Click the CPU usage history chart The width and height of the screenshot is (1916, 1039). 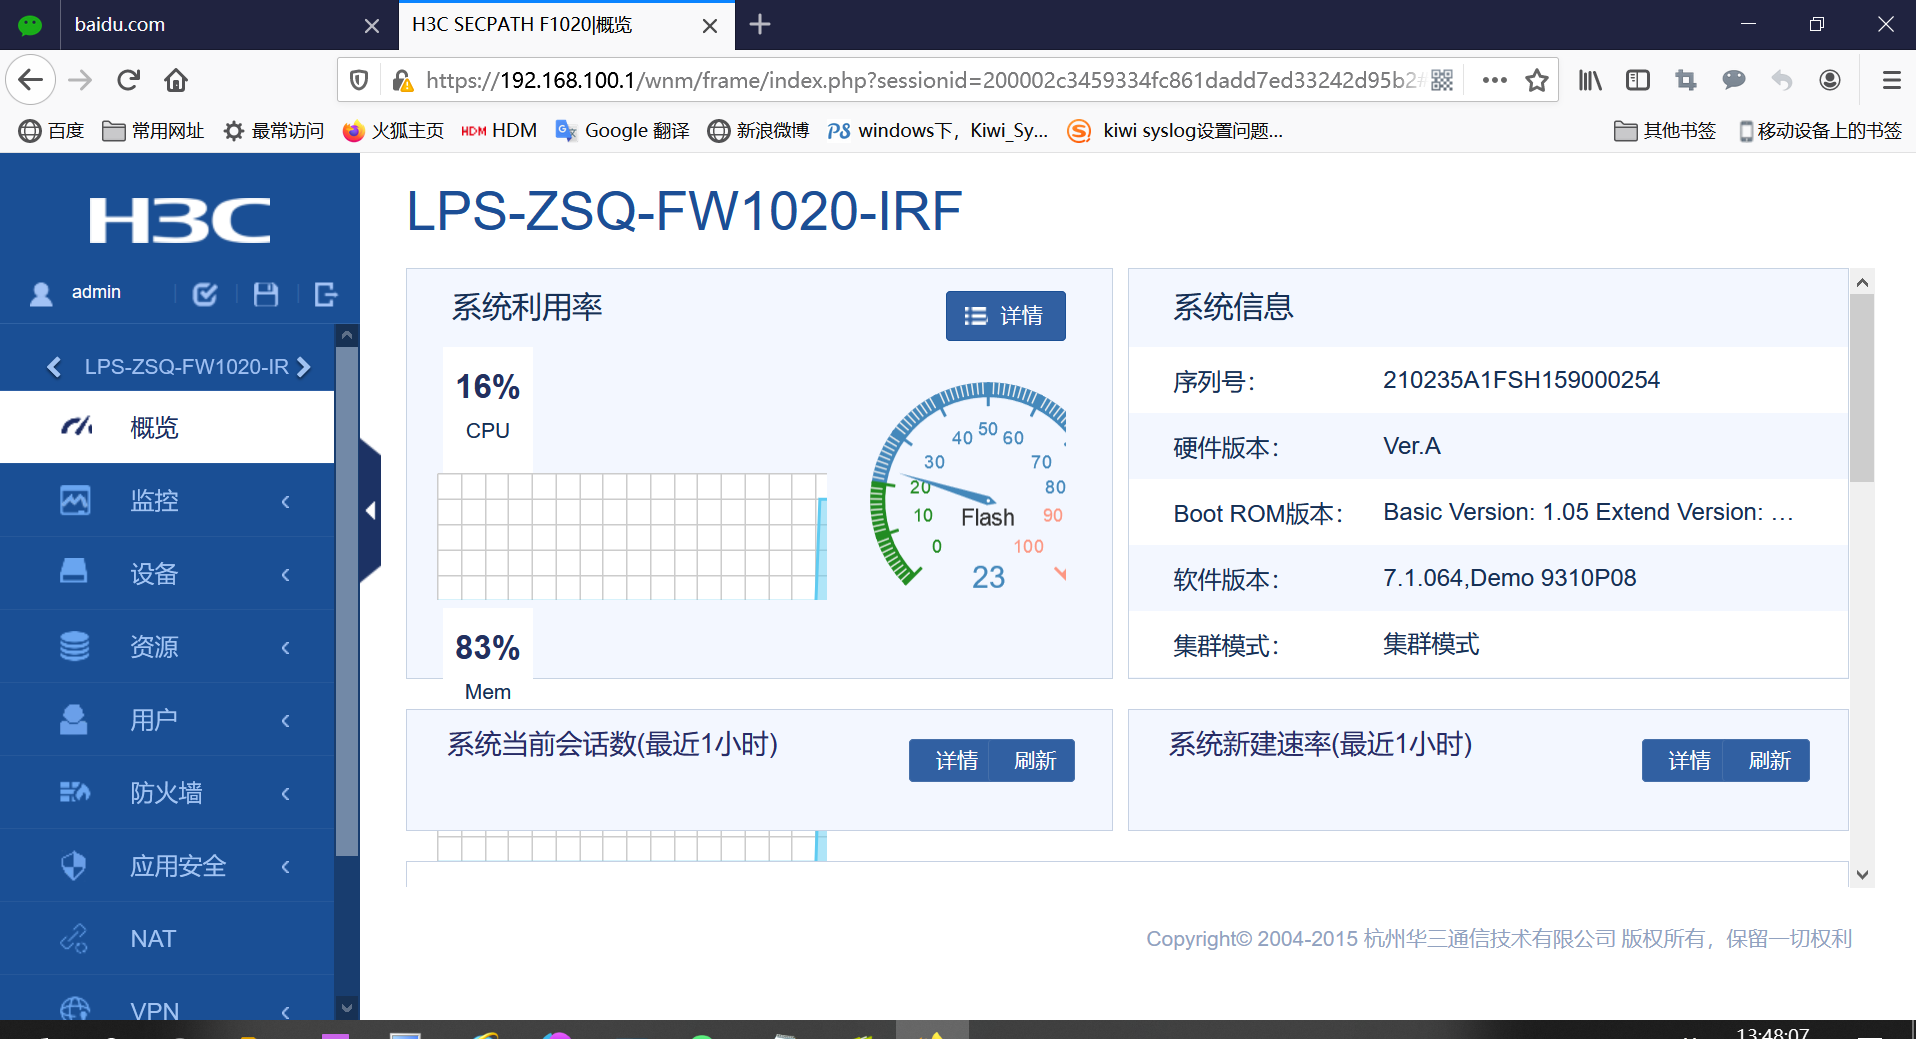(632, 537)
